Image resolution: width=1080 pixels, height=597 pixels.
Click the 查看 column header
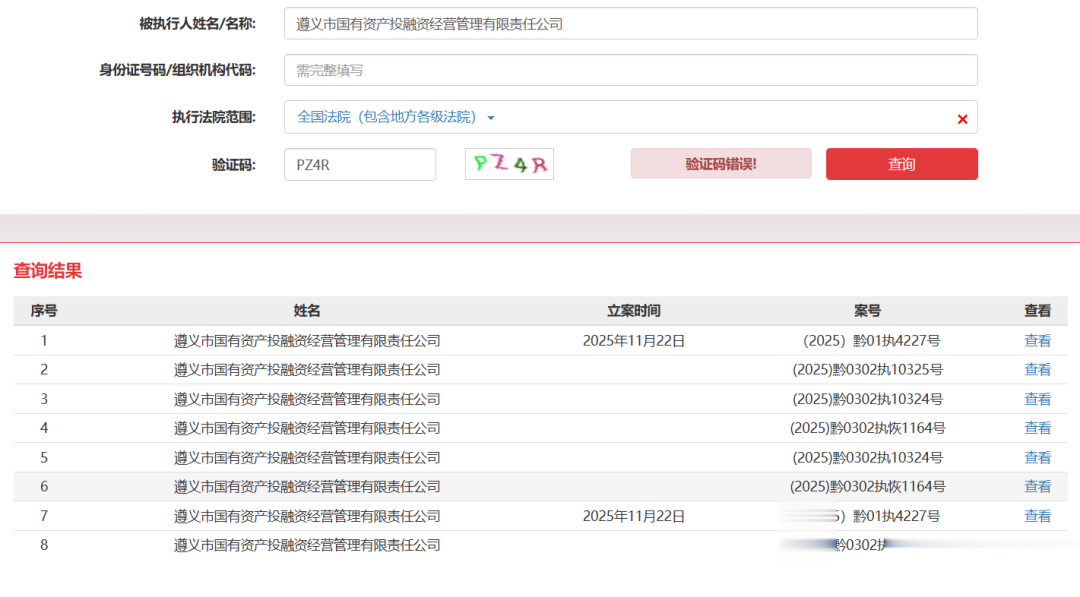click(x=1037, y=311)
